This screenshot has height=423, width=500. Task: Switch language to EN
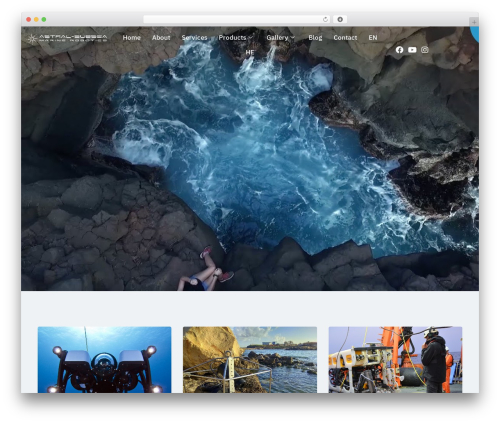[x=373, y=38]
